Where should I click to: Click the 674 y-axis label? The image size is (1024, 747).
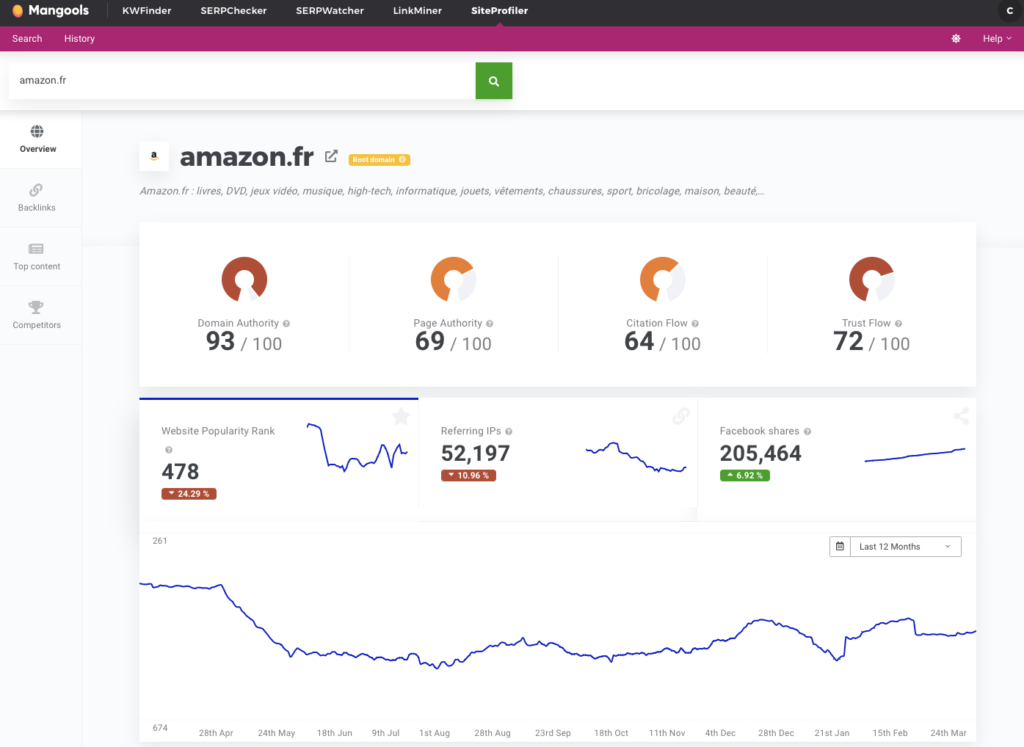[x=160, y=727]
